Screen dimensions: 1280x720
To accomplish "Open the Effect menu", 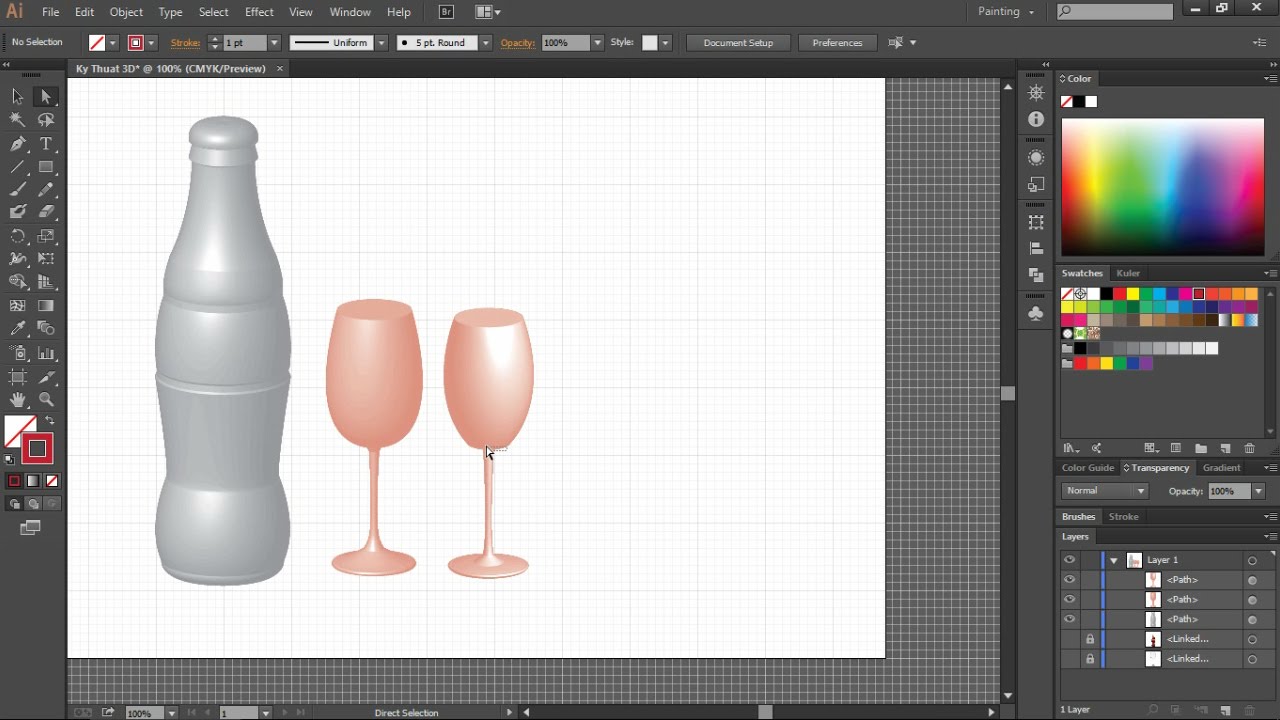I will 259,12.
